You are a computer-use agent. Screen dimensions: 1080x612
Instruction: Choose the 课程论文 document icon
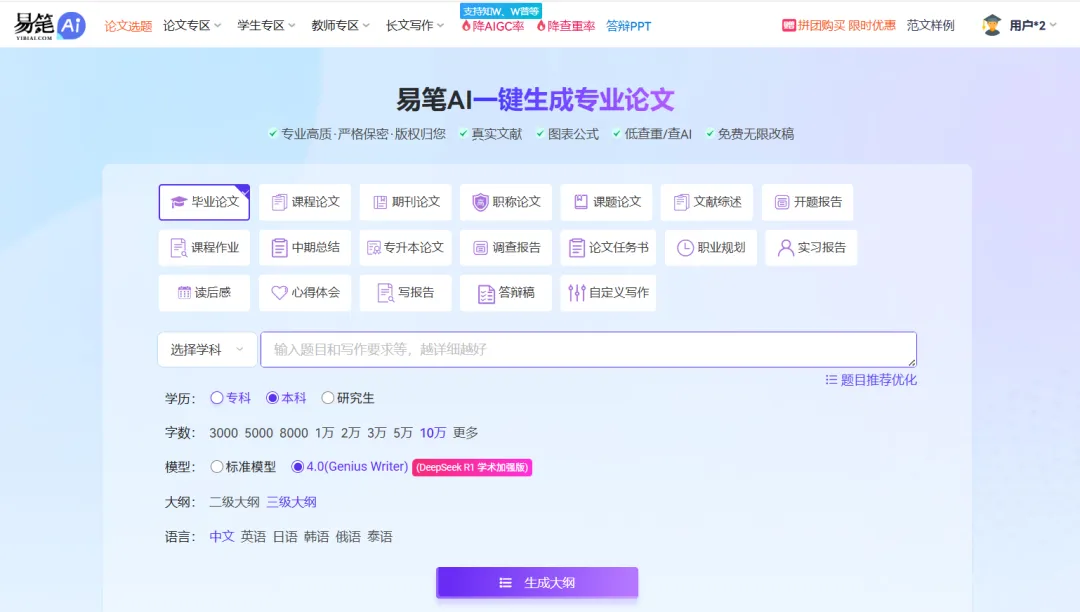click(279, 202)
